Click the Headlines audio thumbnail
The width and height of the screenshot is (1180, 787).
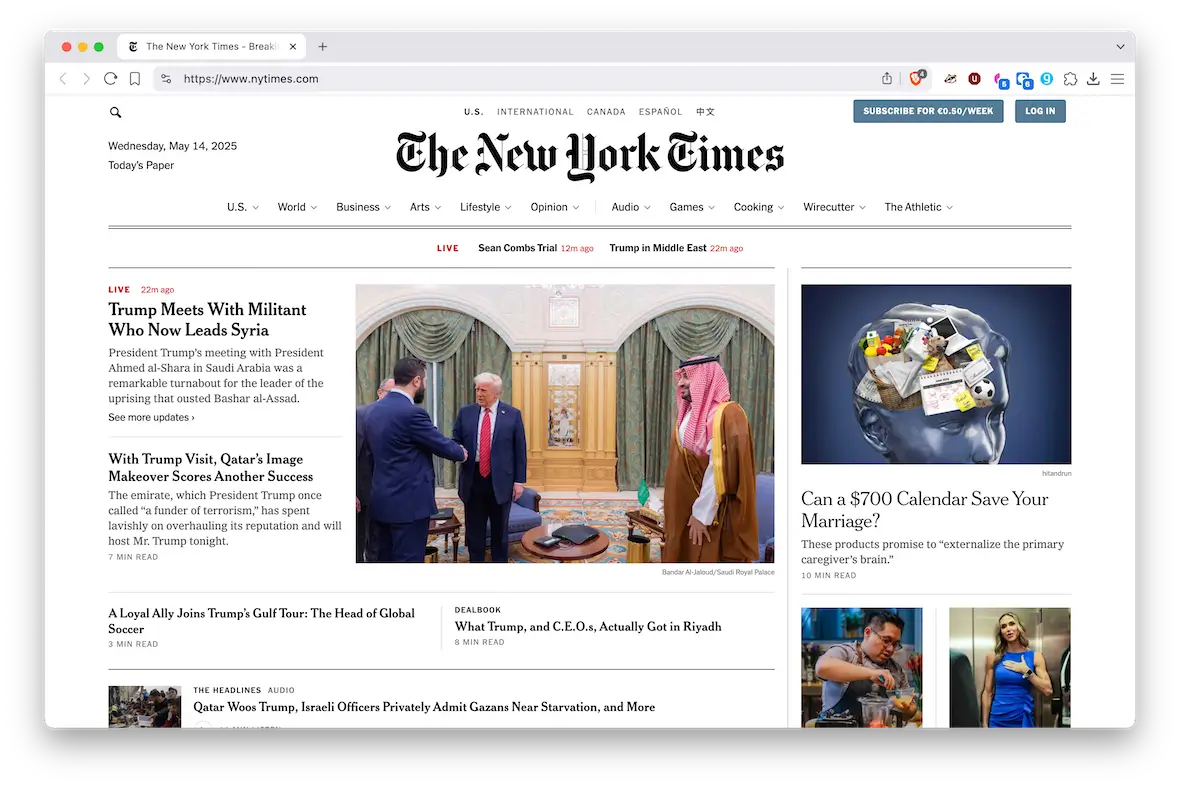pyautogui.click(x=144, y=706)
